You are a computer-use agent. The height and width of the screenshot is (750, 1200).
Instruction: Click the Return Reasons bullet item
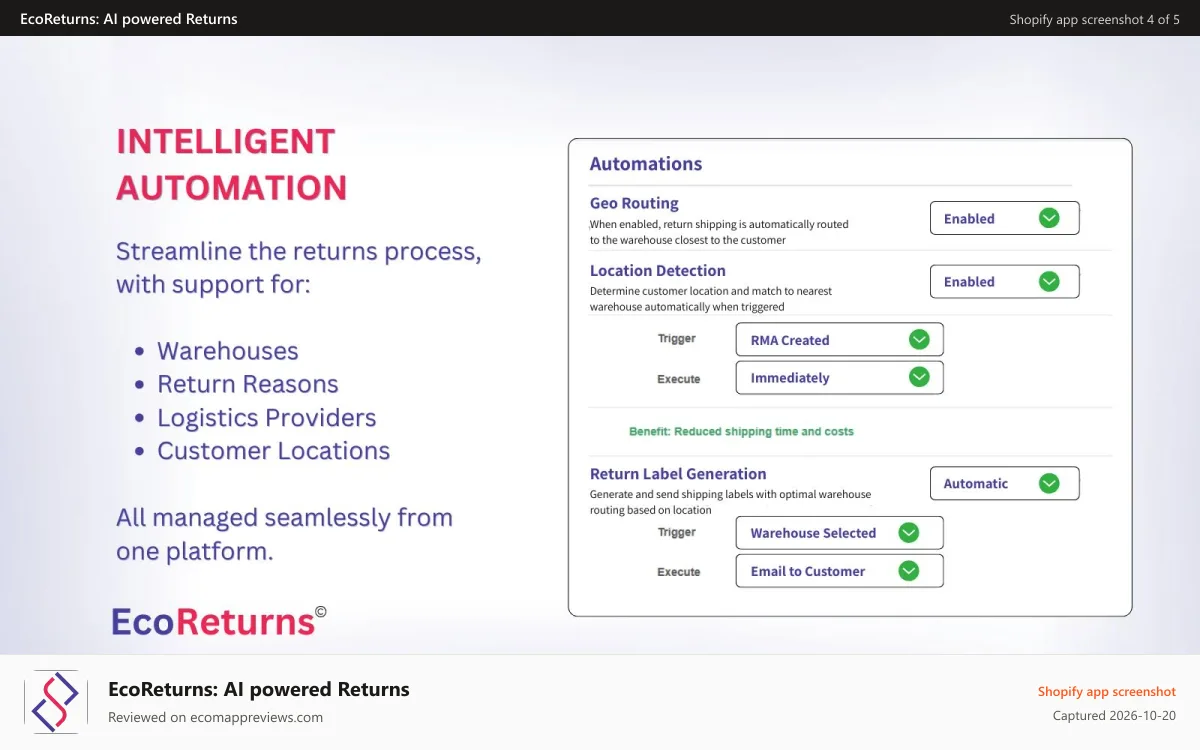(248, 384)
